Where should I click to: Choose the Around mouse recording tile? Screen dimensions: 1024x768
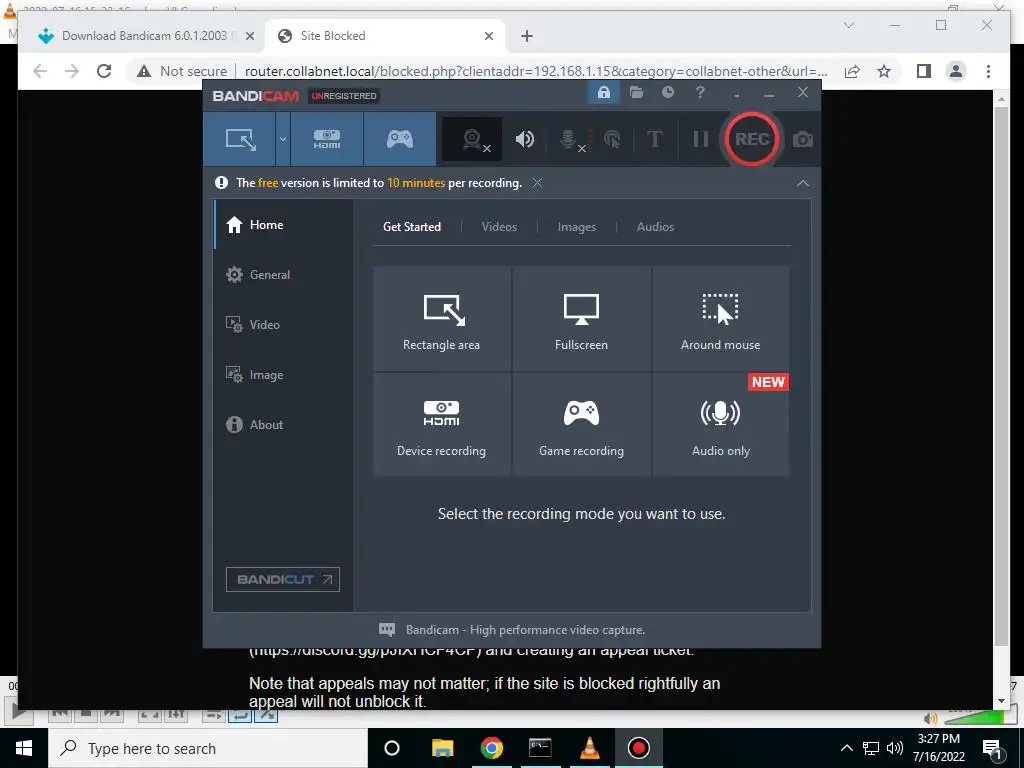(720, 319)
